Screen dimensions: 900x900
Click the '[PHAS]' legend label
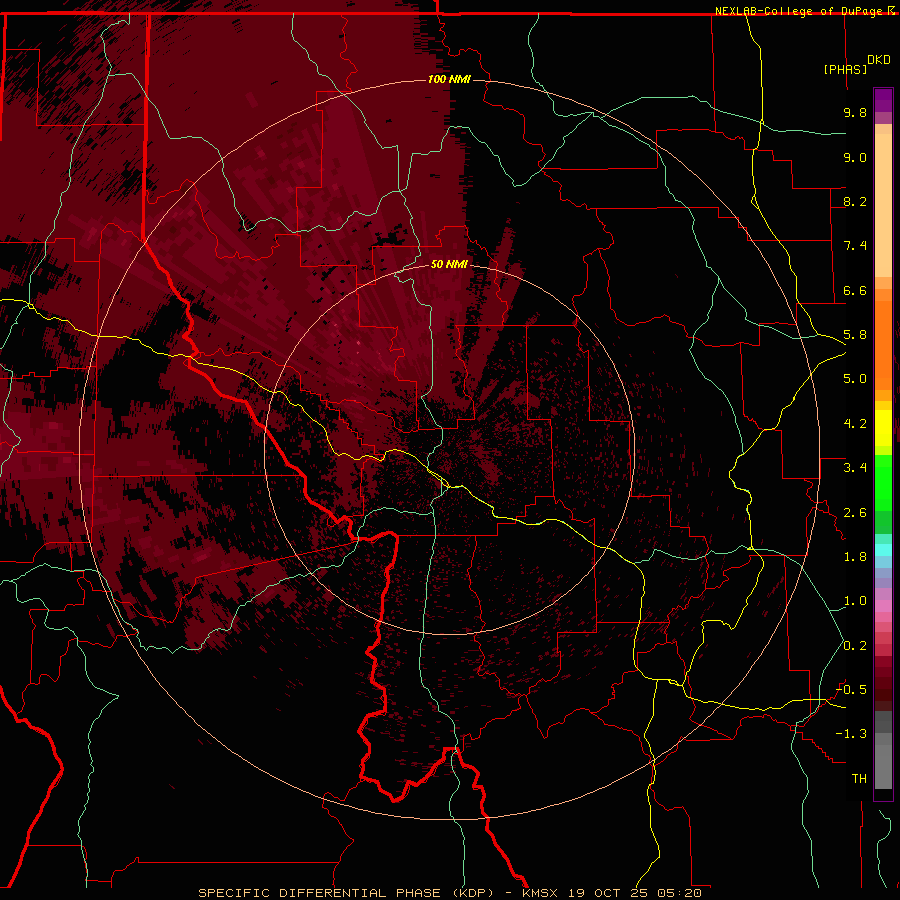point(845,69)
